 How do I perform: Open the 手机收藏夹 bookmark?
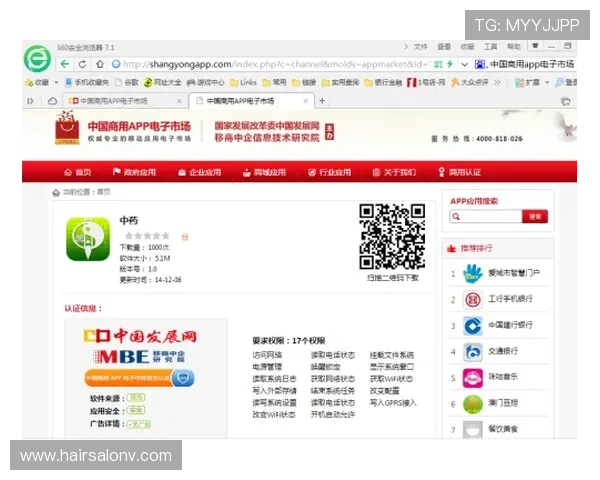(x=86, y=82)
